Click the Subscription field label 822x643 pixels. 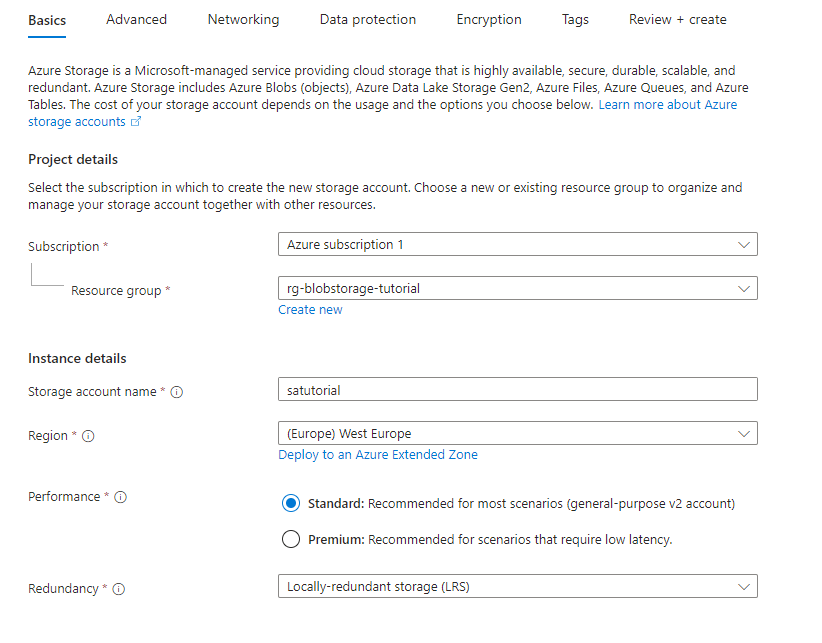63,247
